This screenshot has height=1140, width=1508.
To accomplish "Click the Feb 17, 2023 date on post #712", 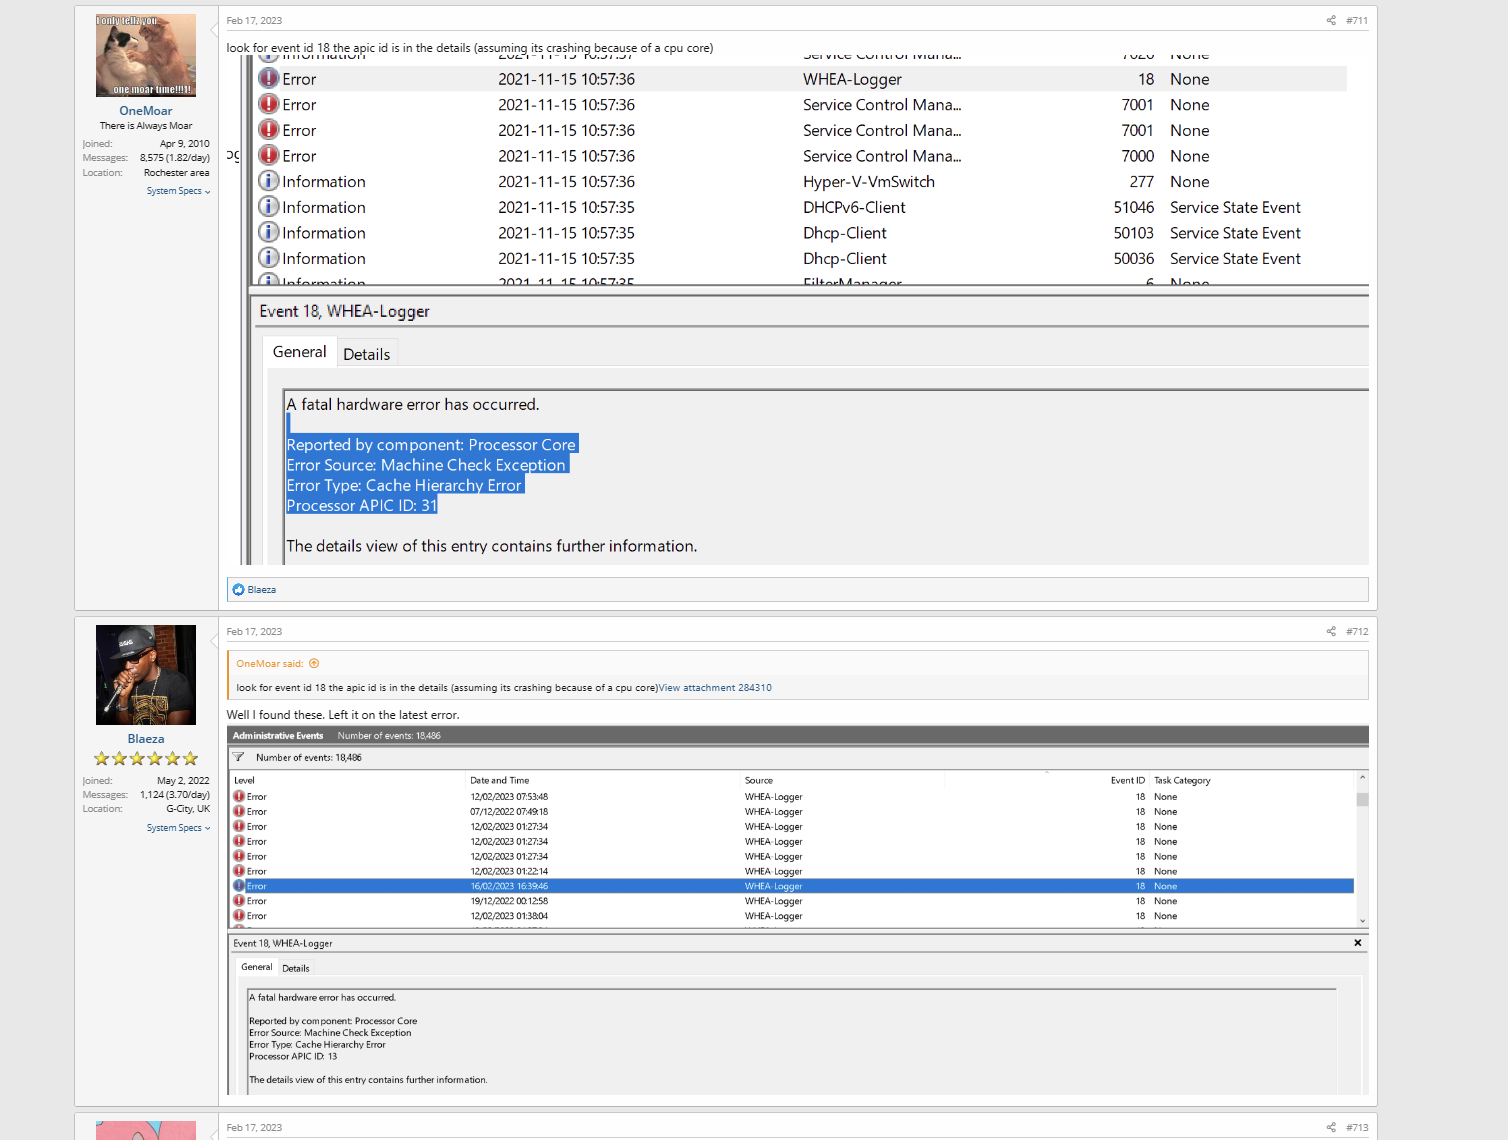I will 254,631.
